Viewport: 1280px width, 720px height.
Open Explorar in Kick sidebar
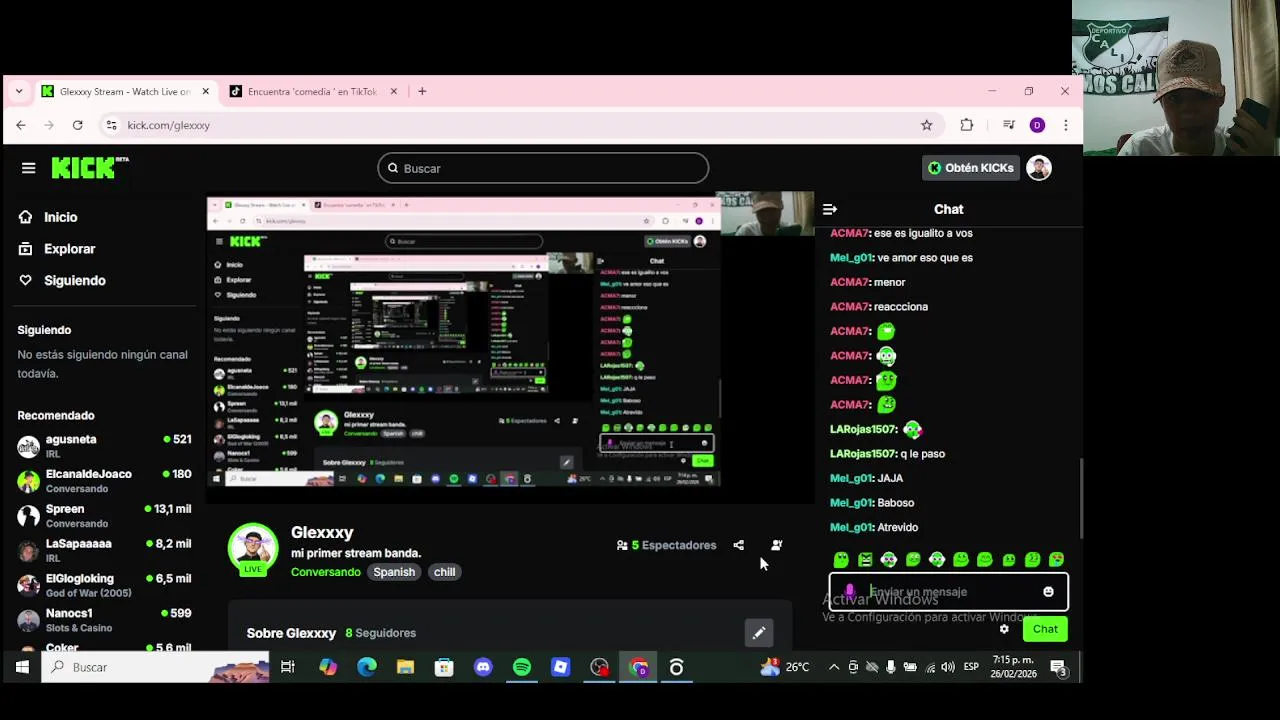[x=57, y=249]
